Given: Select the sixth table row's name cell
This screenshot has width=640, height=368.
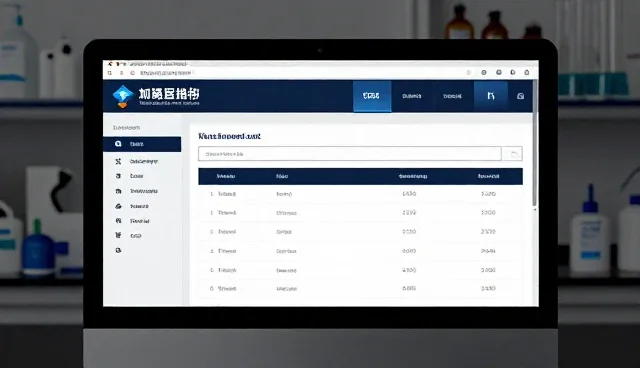Looking at the screenshot, I should (227, 288).
